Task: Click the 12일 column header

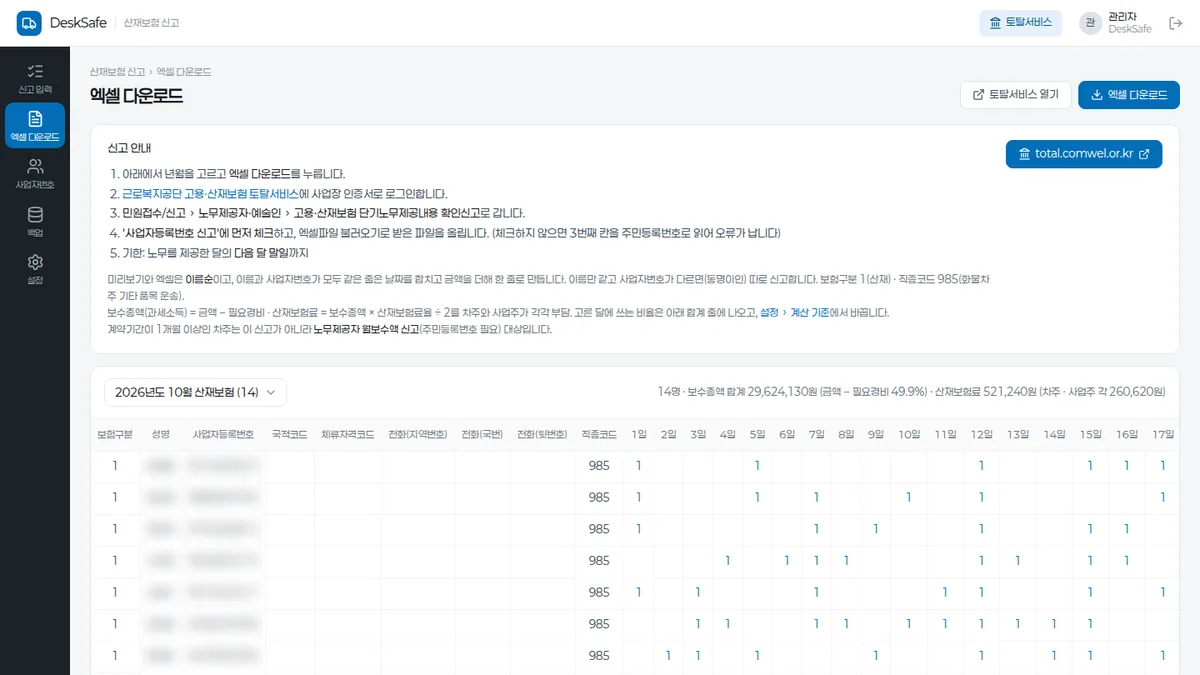Action: [x=981, y=434]
